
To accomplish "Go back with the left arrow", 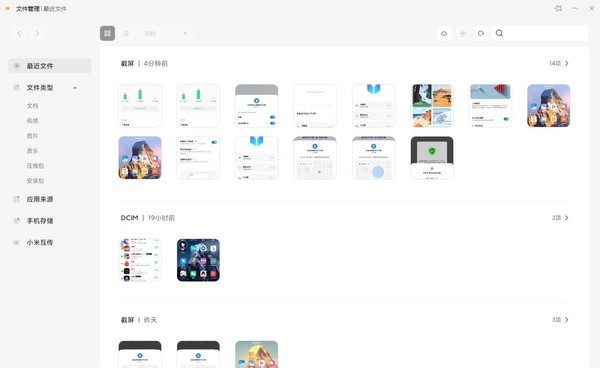I will (19, 34).
